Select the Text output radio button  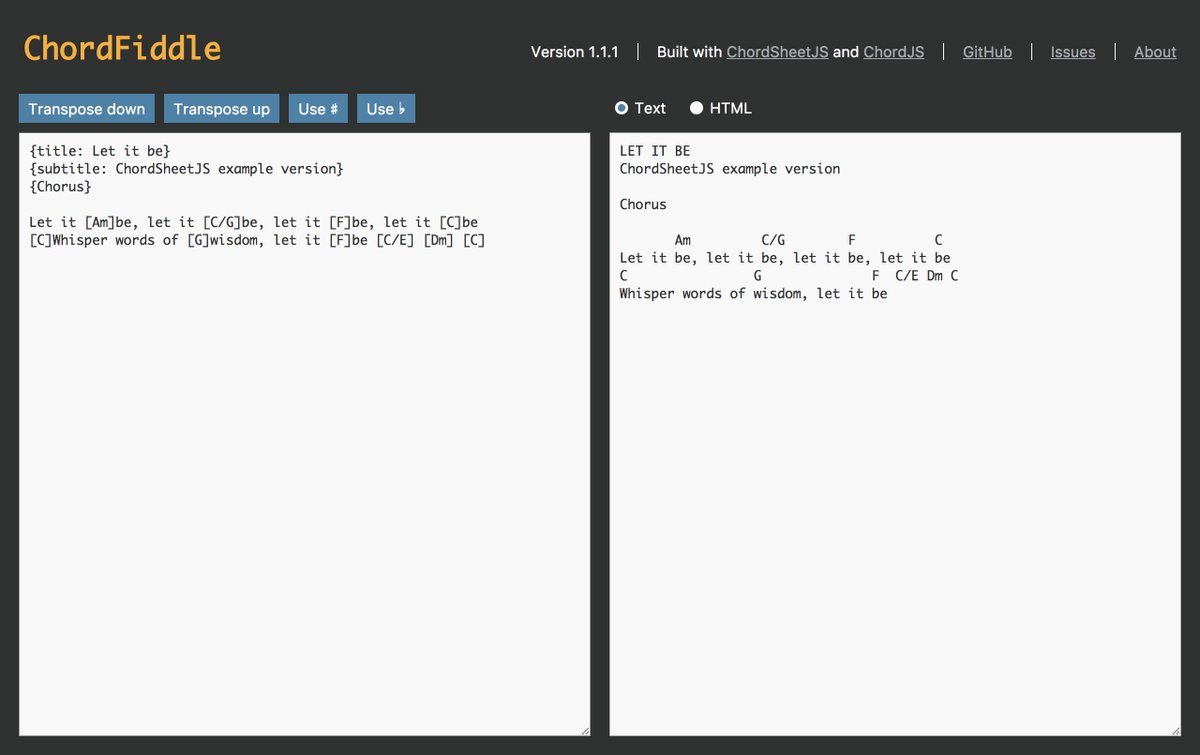[621, 108]
